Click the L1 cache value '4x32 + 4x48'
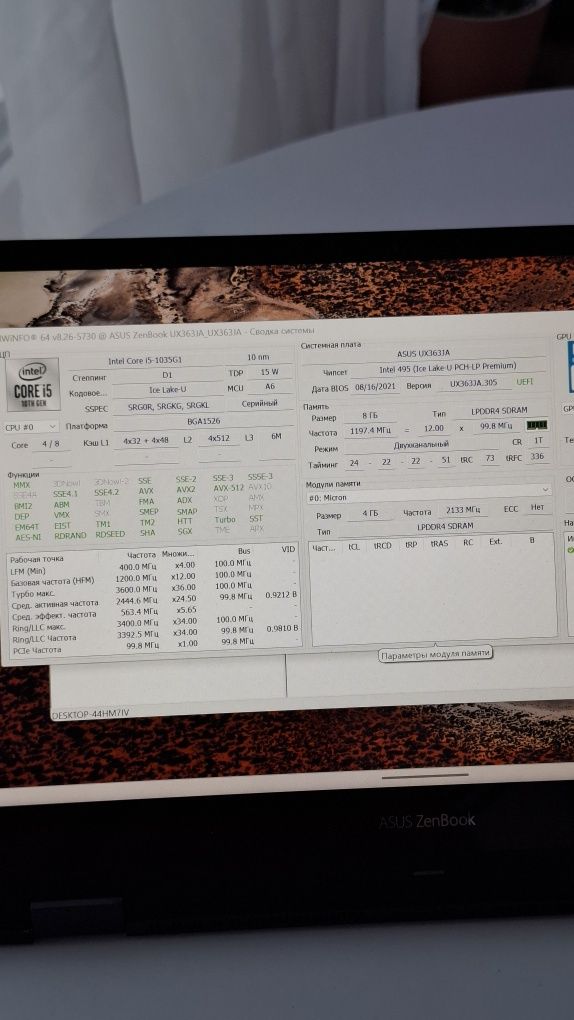574x1020 pixels. [x=146, y=440]
